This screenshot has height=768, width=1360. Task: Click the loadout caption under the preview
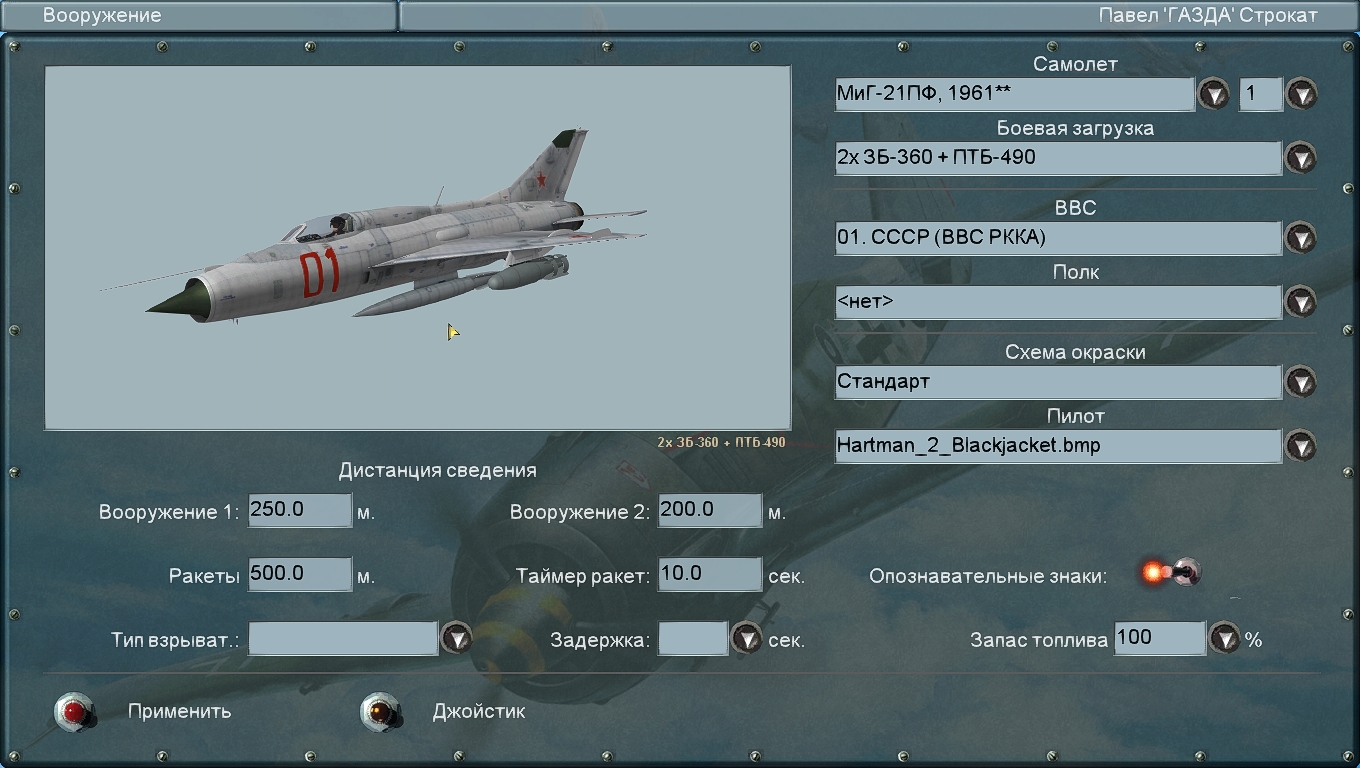point(722,442)
